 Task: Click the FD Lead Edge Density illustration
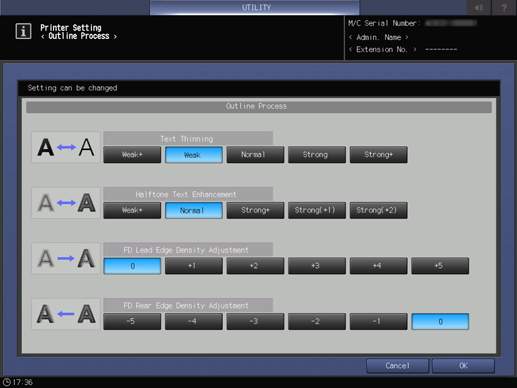[66, 259]
